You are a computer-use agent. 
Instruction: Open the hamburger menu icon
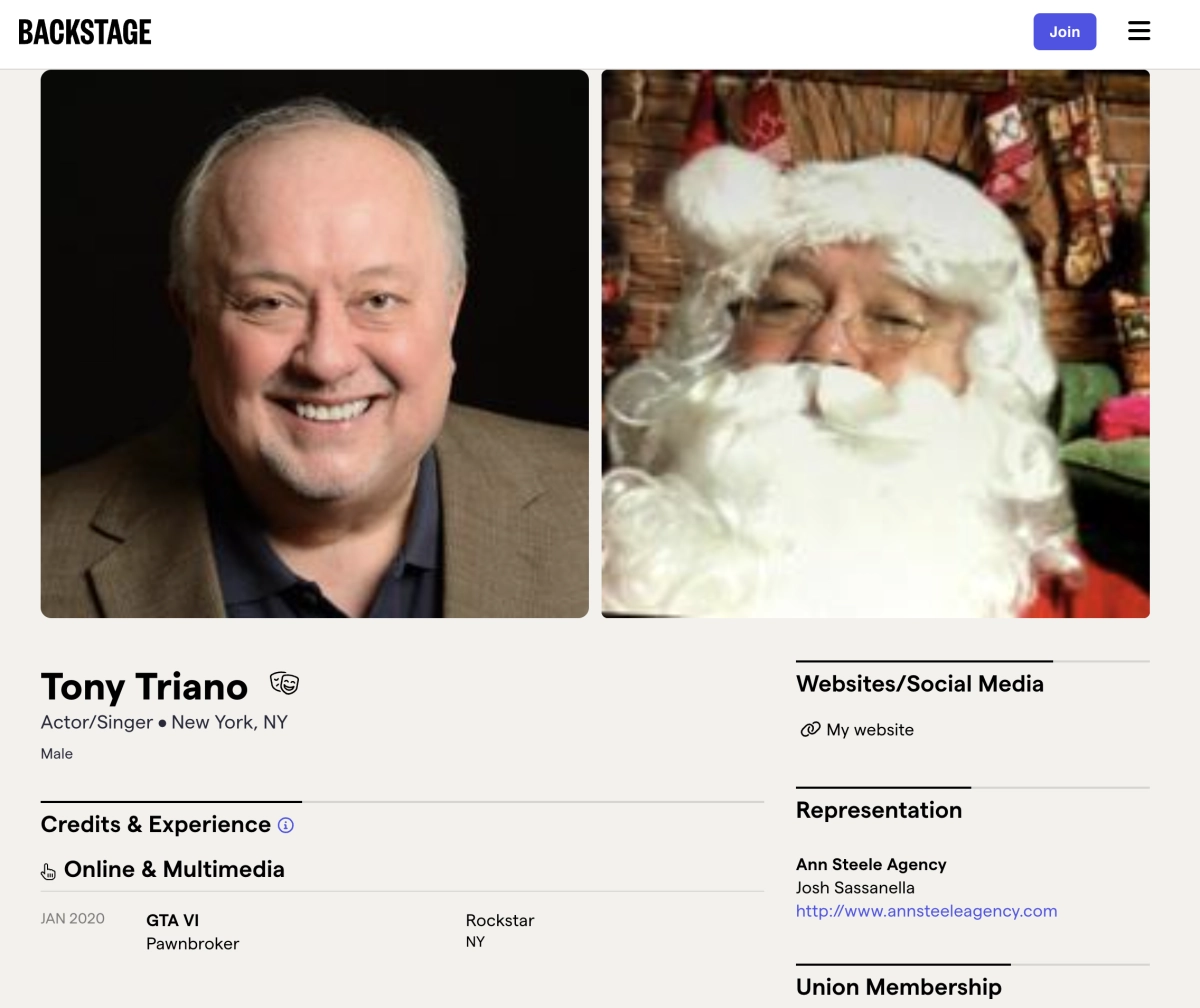click(x=1139, y=32)
